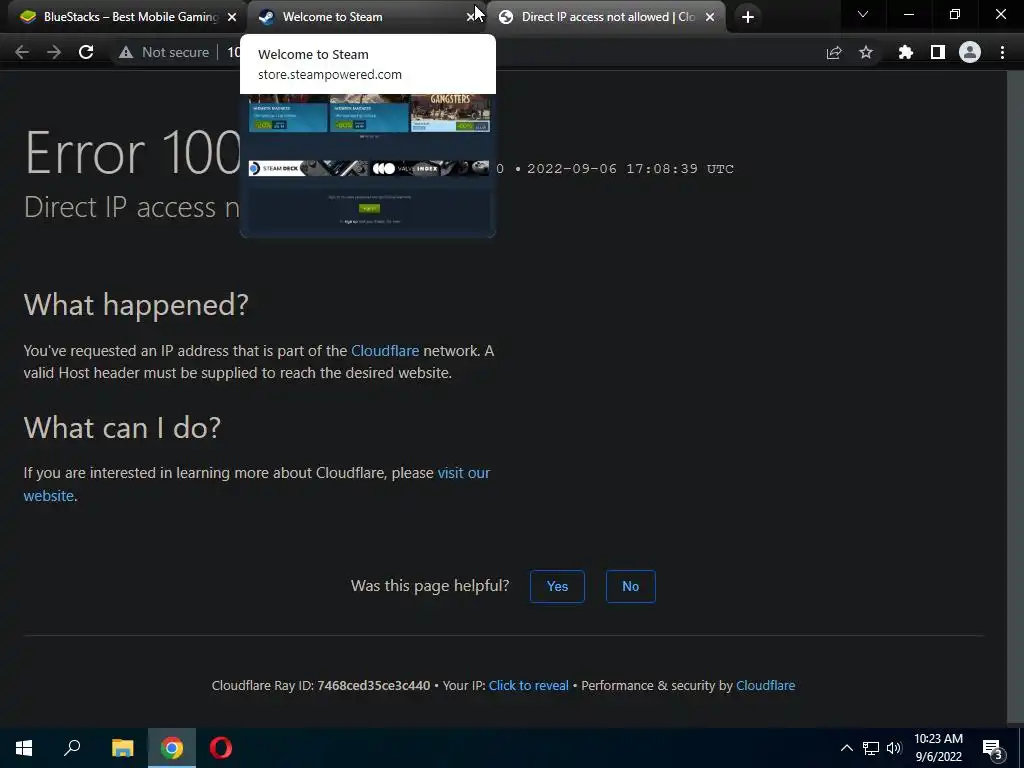Screen dimensions: 1024x768
Task: Reload the current page
Action: point(86,52)
